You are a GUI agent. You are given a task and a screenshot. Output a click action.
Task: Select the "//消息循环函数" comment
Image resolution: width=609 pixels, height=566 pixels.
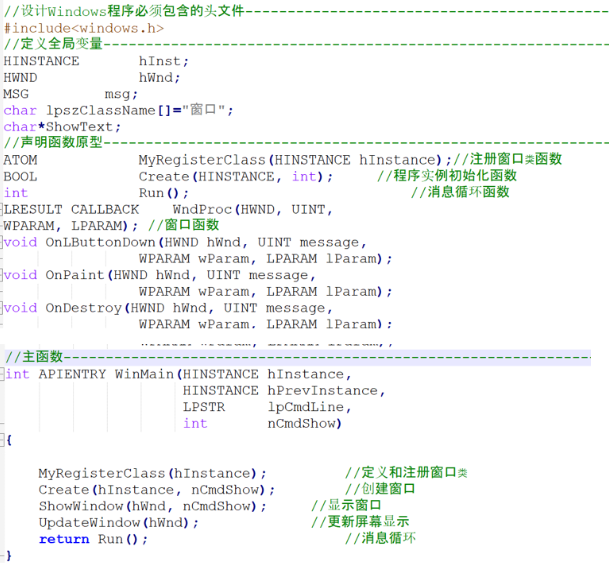coord(460,192)
